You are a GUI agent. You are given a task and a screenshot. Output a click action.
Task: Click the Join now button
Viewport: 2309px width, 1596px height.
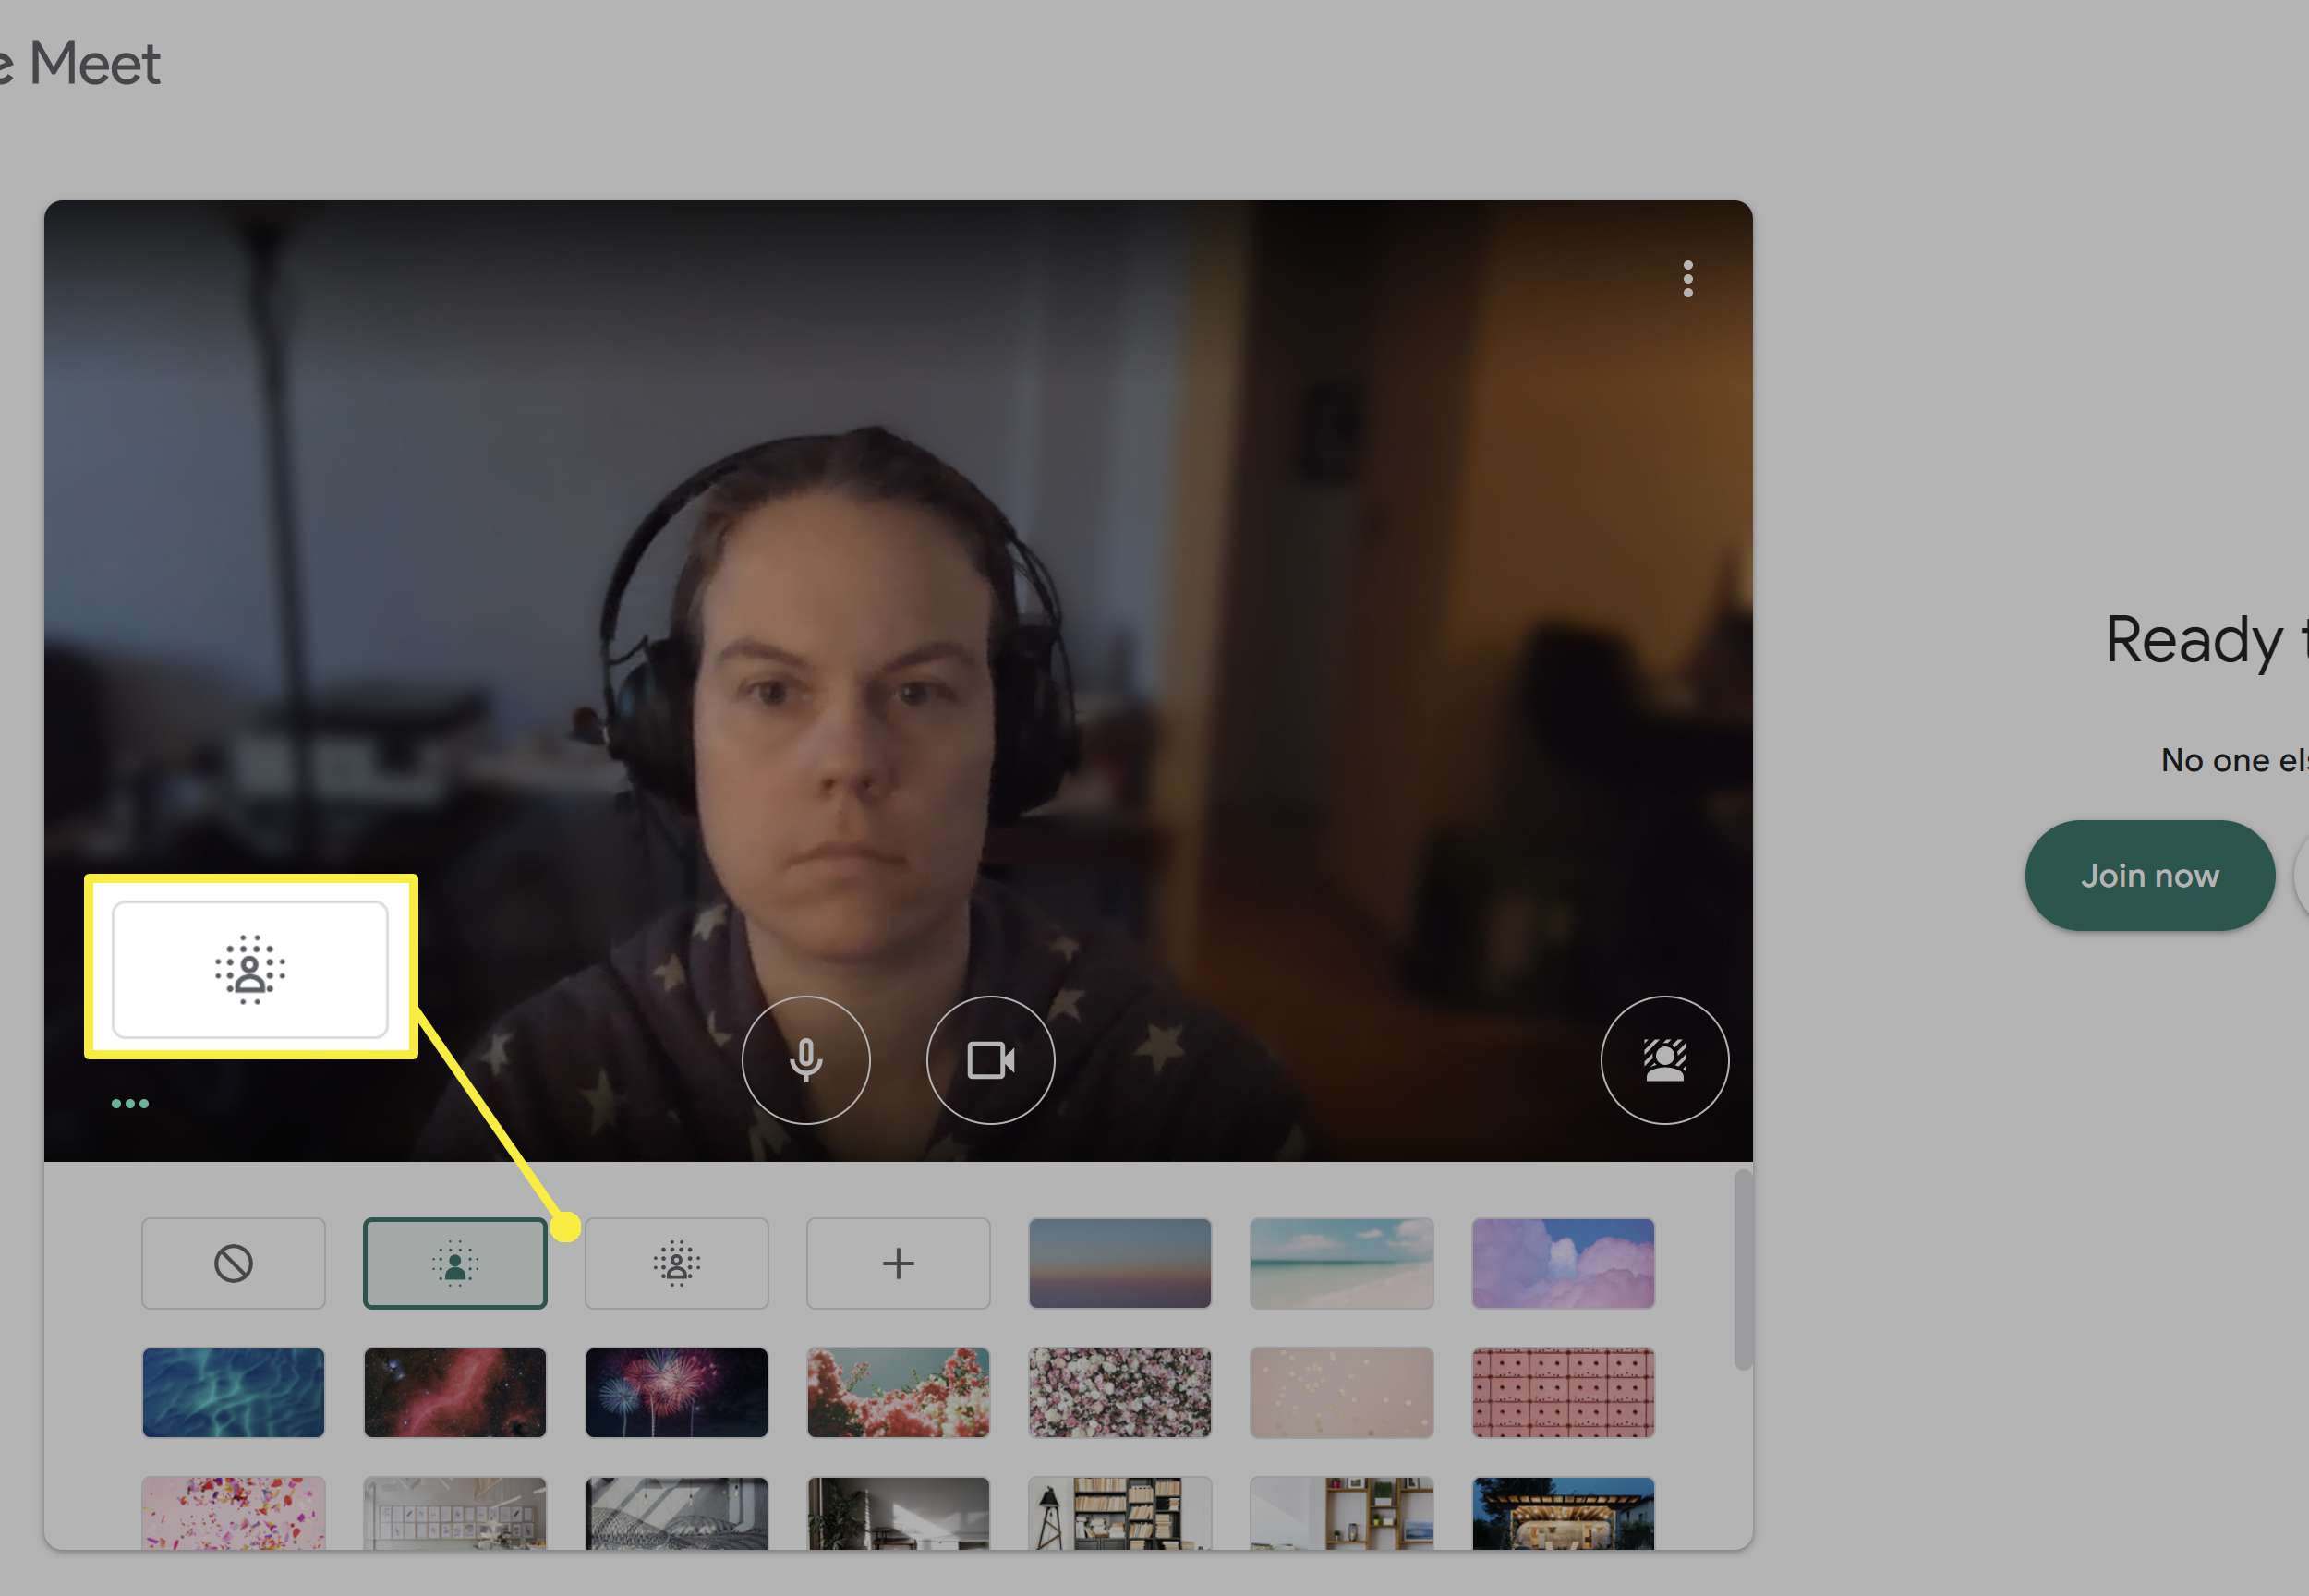(2149, 876)
